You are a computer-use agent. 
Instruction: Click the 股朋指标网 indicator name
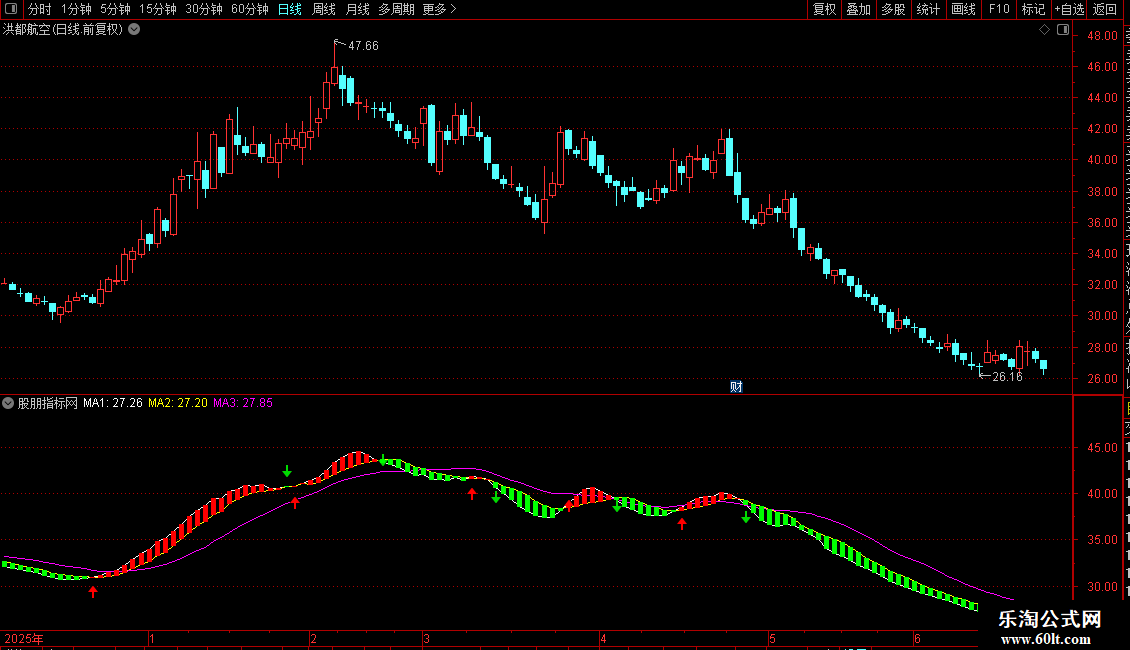click(48, 404)
